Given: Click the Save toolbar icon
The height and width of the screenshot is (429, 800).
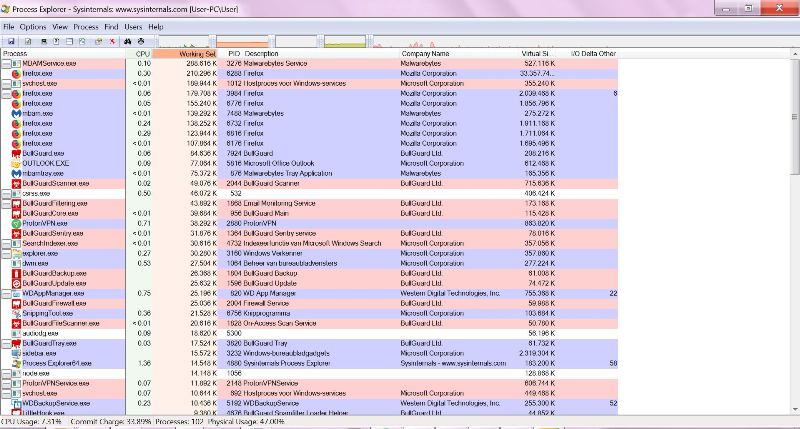Looking at the screenshot, I should [x=11, y=42].
